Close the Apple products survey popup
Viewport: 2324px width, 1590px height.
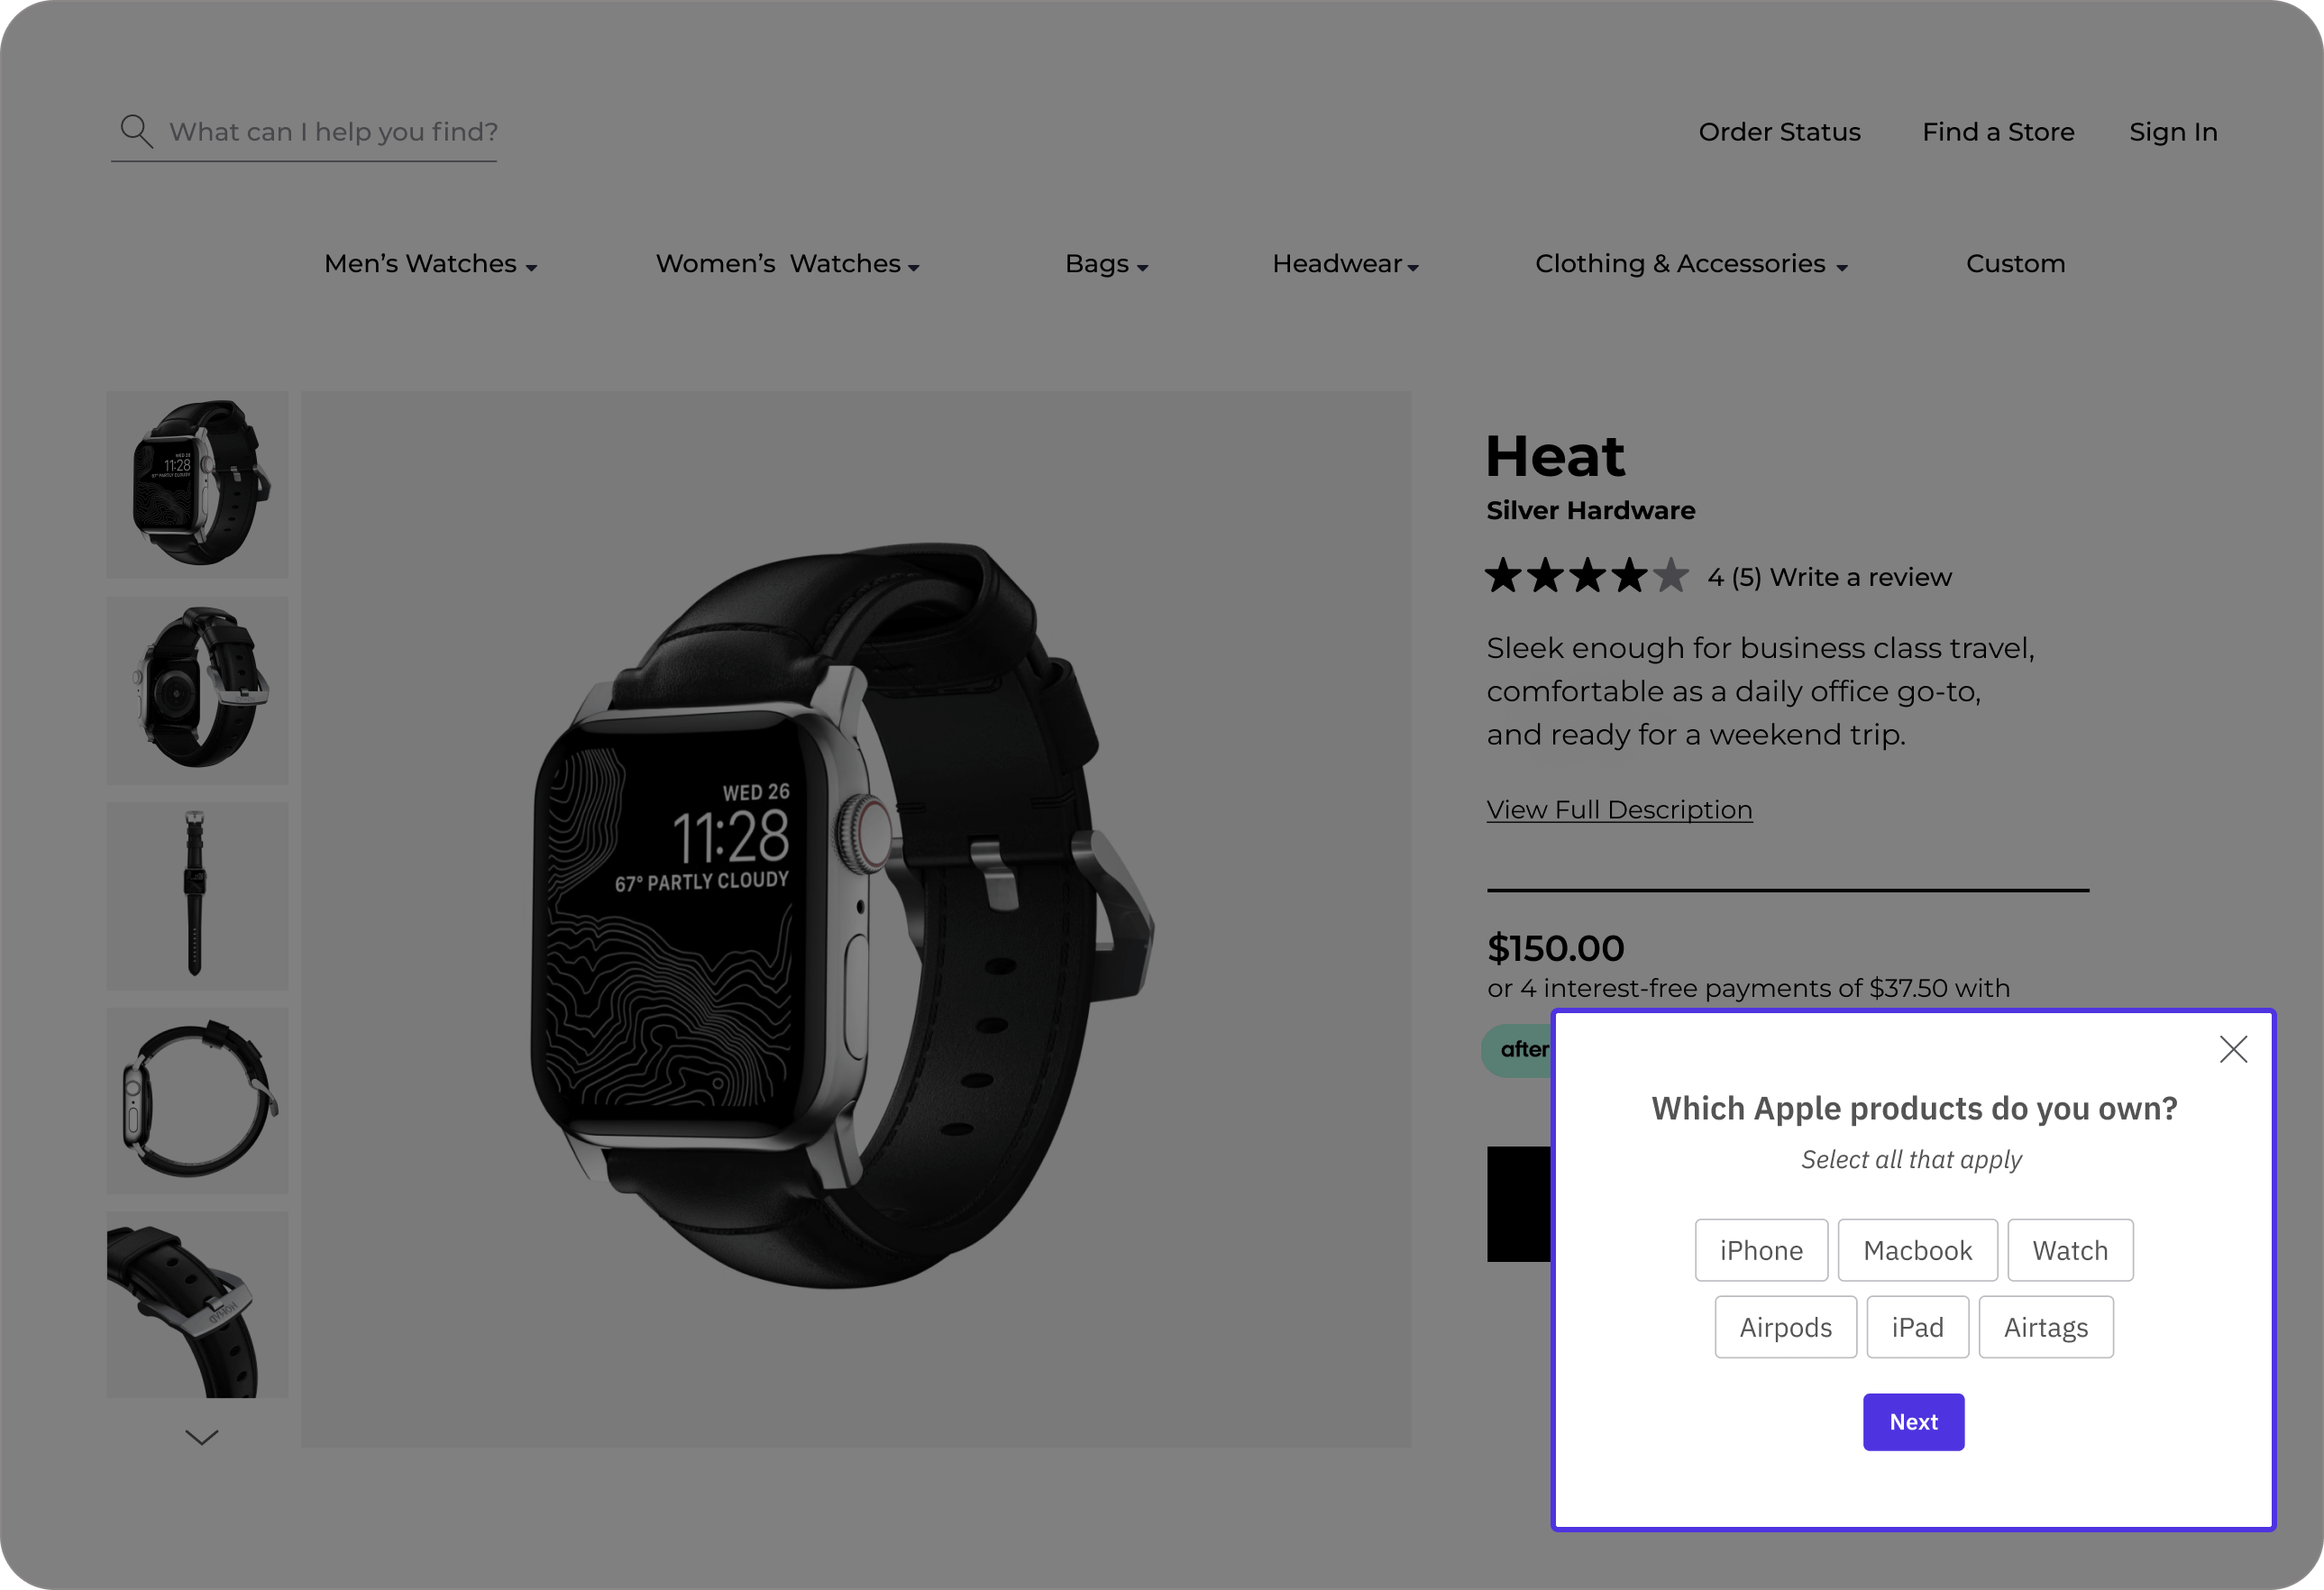pos(2233,1049)
